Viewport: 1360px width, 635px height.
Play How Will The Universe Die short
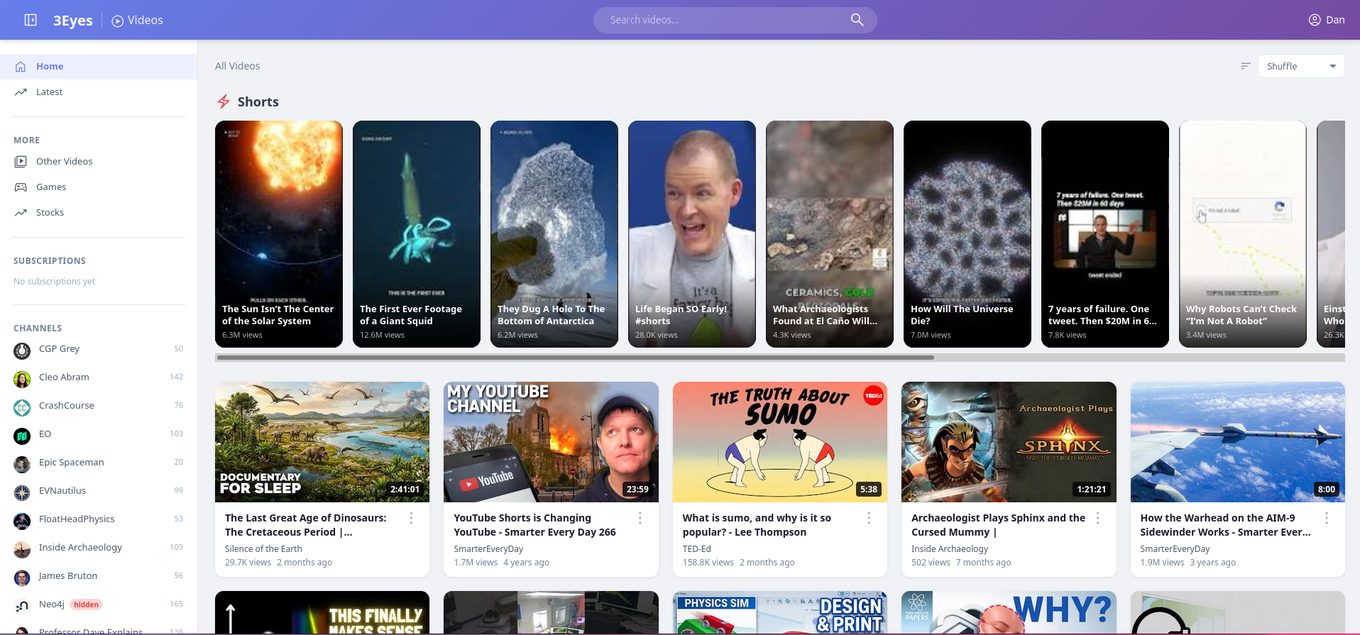[x=967, y=234]
